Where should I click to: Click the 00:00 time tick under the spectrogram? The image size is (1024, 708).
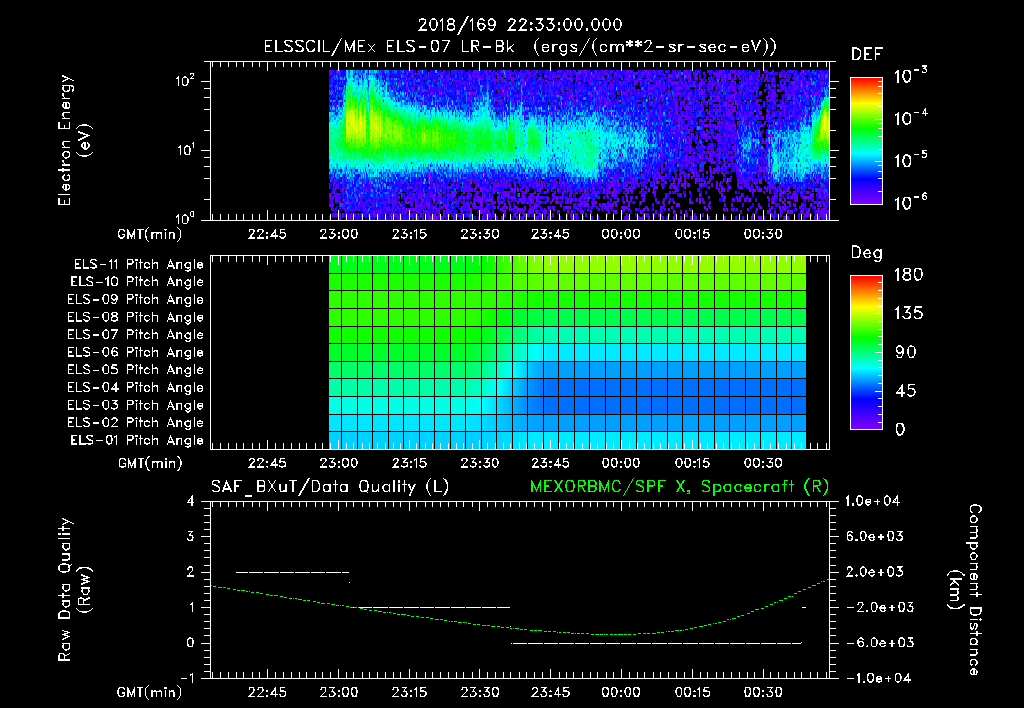click(x=621, y=234)
